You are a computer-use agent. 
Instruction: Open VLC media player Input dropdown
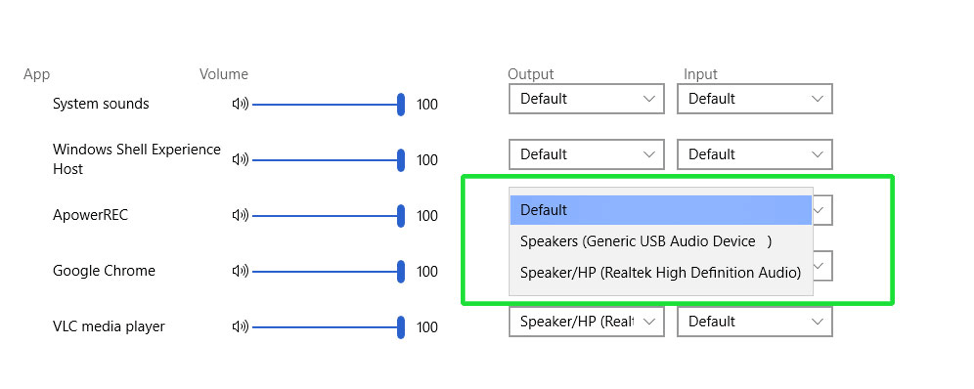point(755,321)
